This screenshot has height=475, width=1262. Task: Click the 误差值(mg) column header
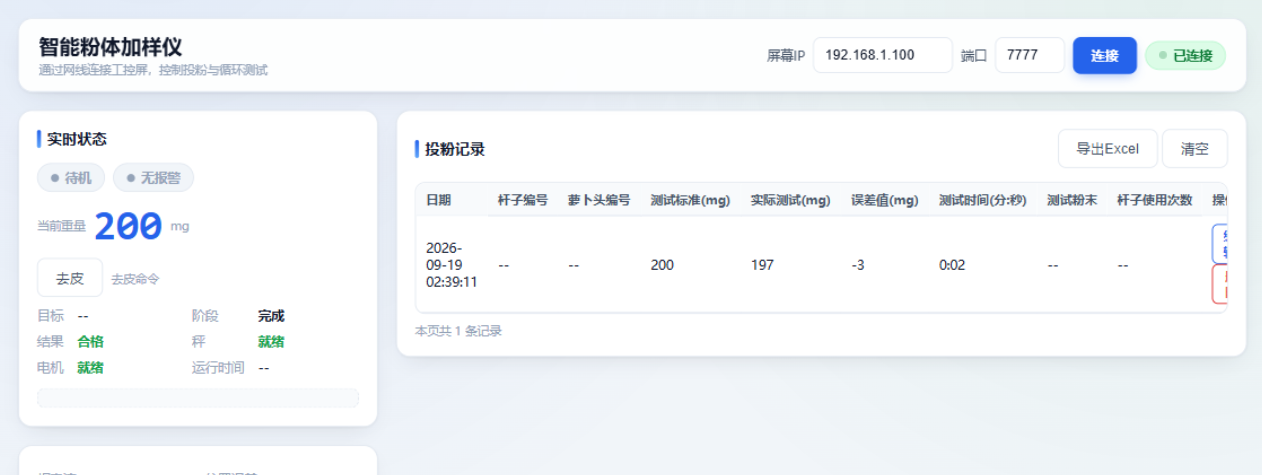[885, 200]
